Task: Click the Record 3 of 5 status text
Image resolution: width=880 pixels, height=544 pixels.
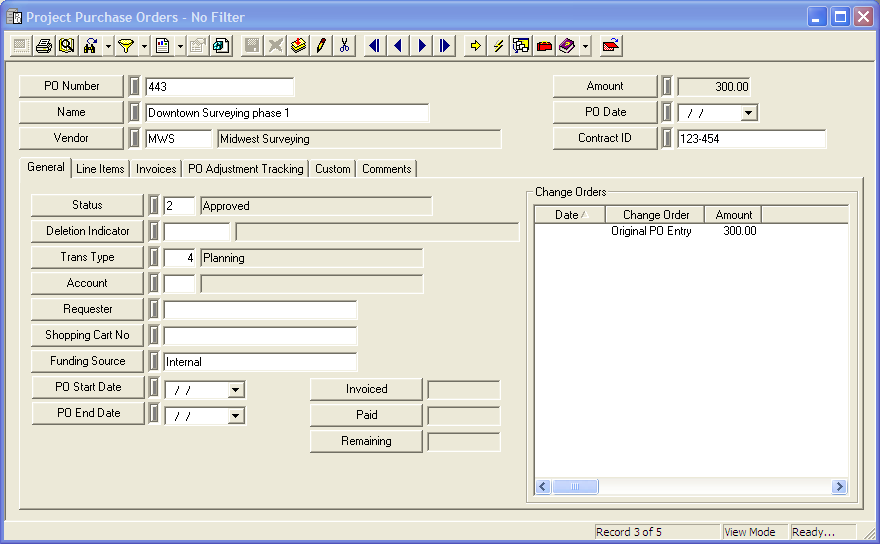Action: coord(629,532)
